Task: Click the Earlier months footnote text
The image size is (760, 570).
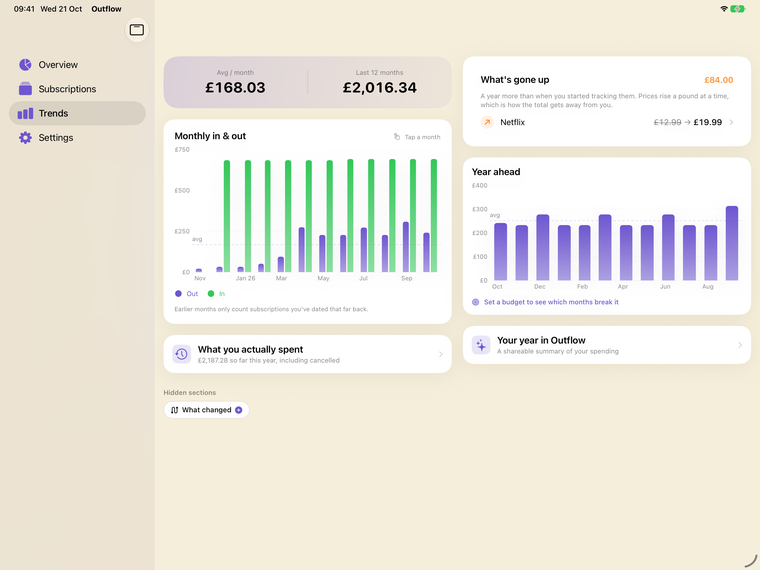Action: 271,309
